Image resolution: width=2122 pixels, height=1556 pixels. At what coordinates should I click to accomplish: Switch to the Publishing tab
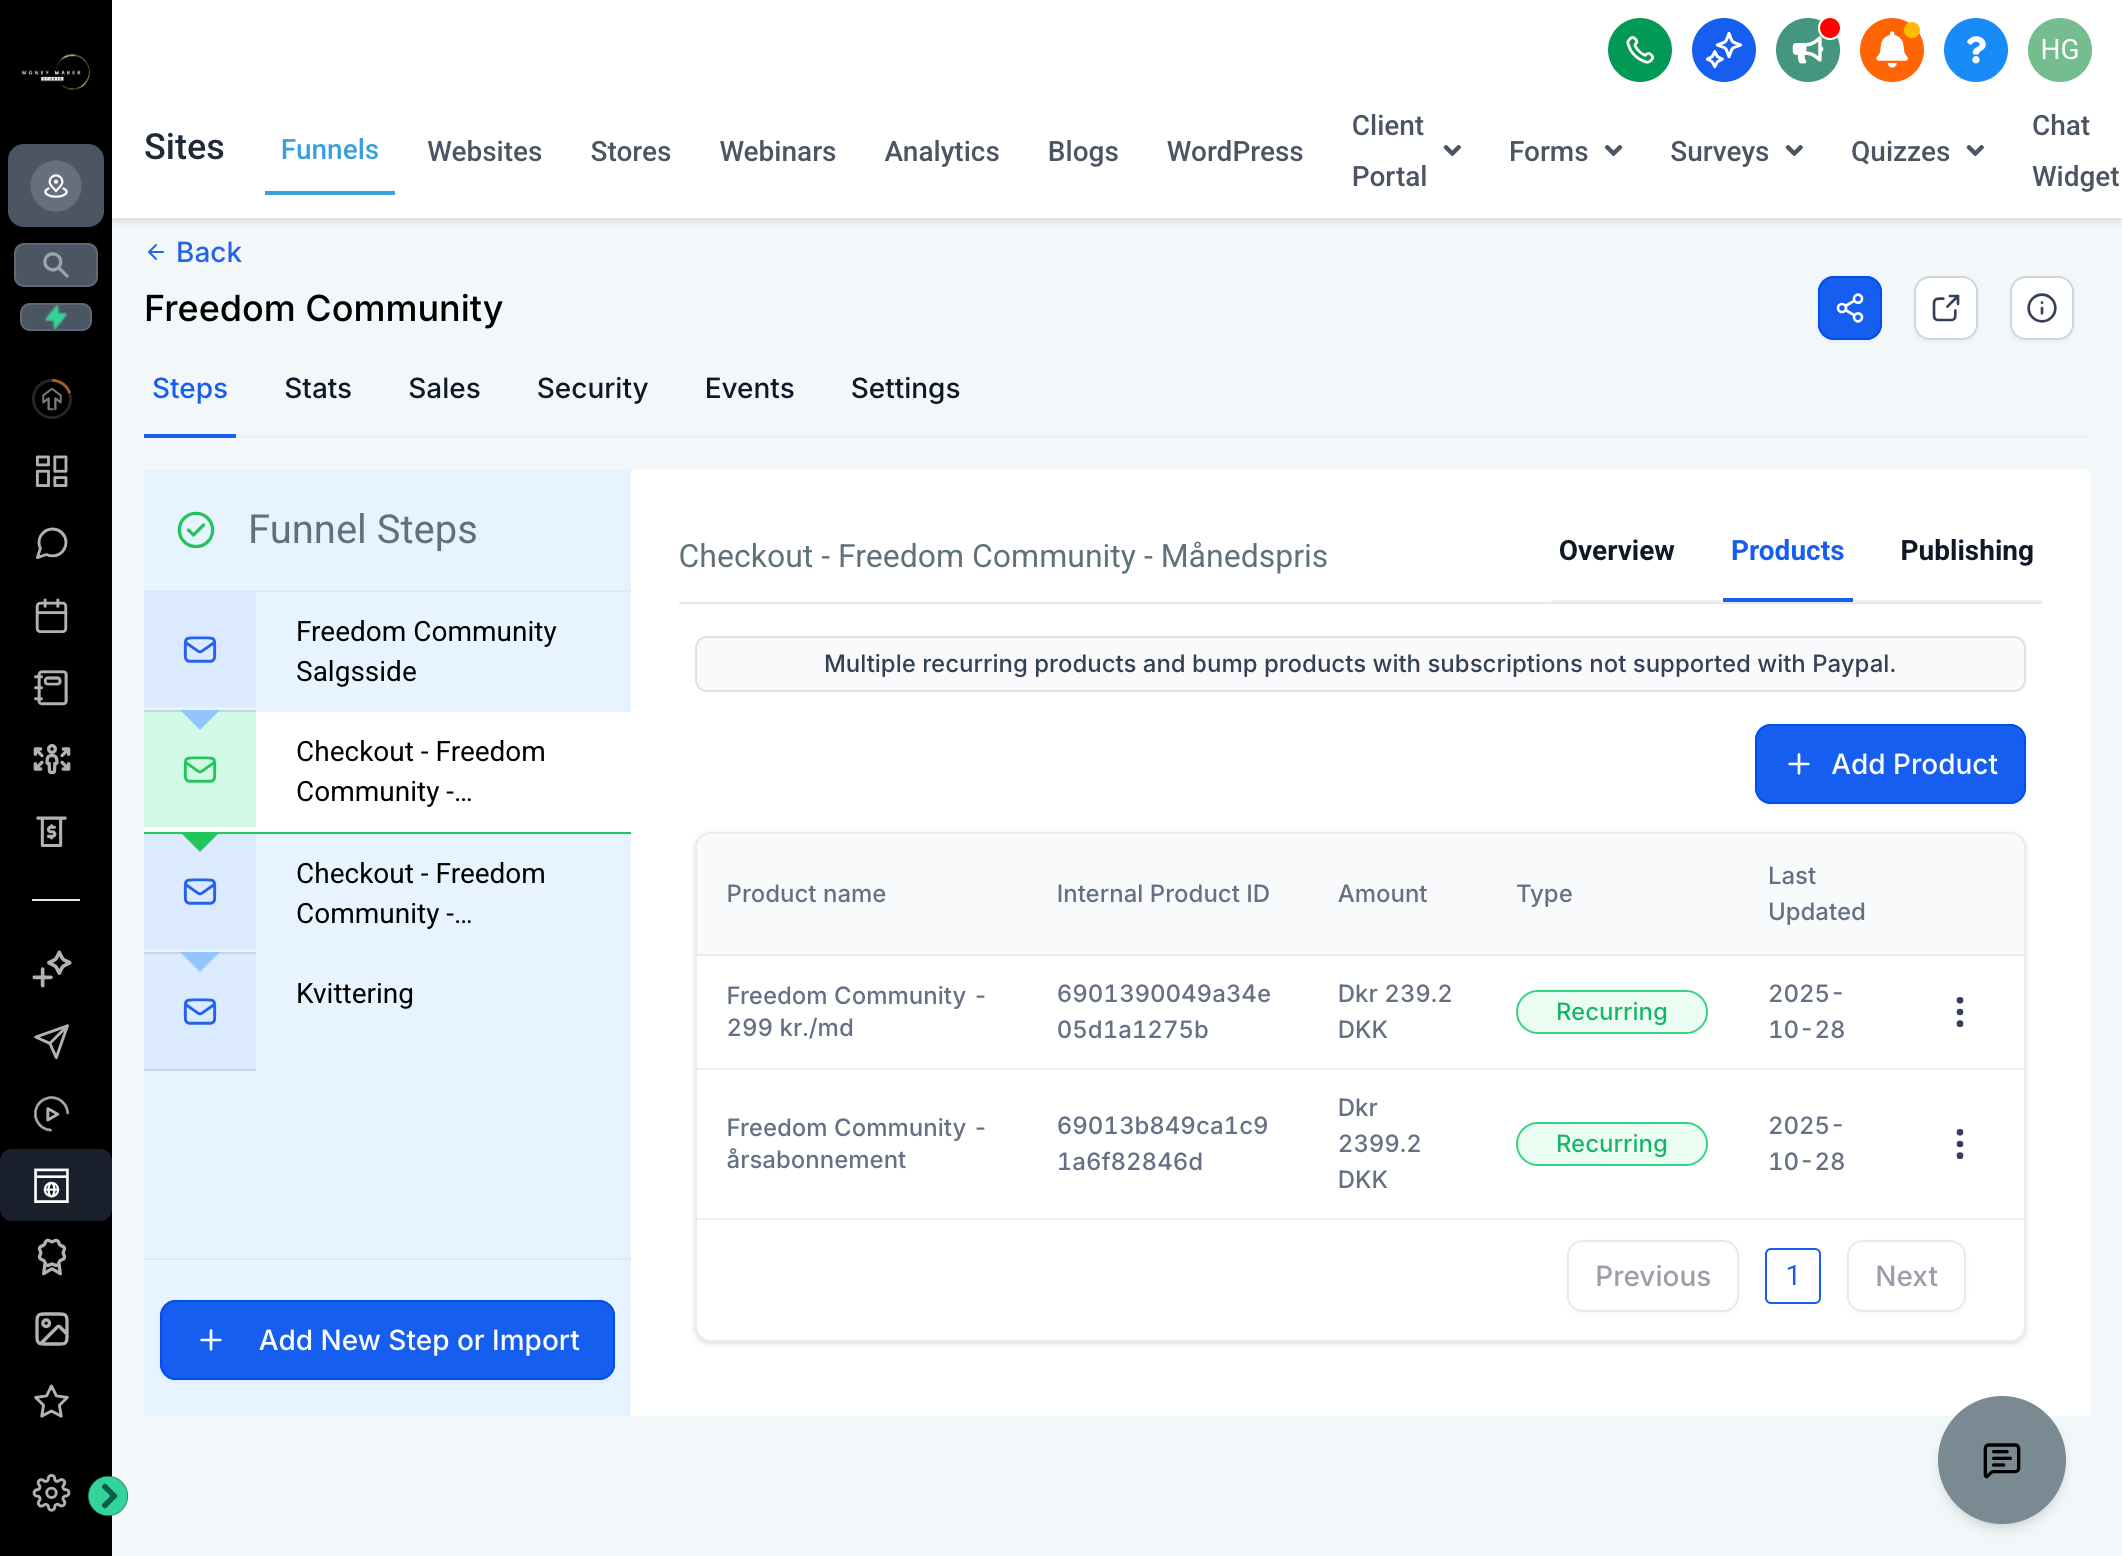point(1966,551)
